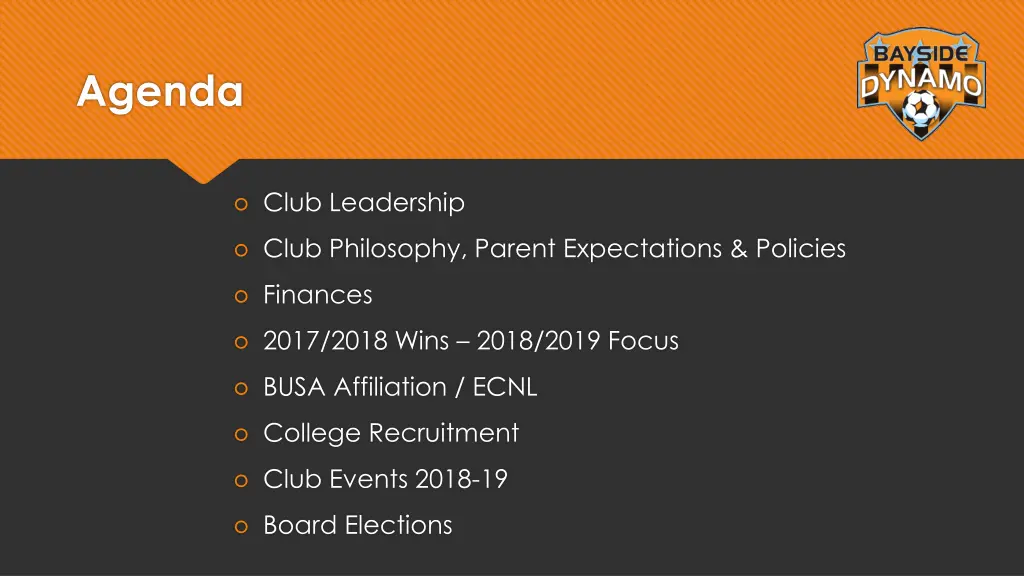Select the Agenda slide title
The width and height of the screenshot is (1024, 576).
pos(160,92)
